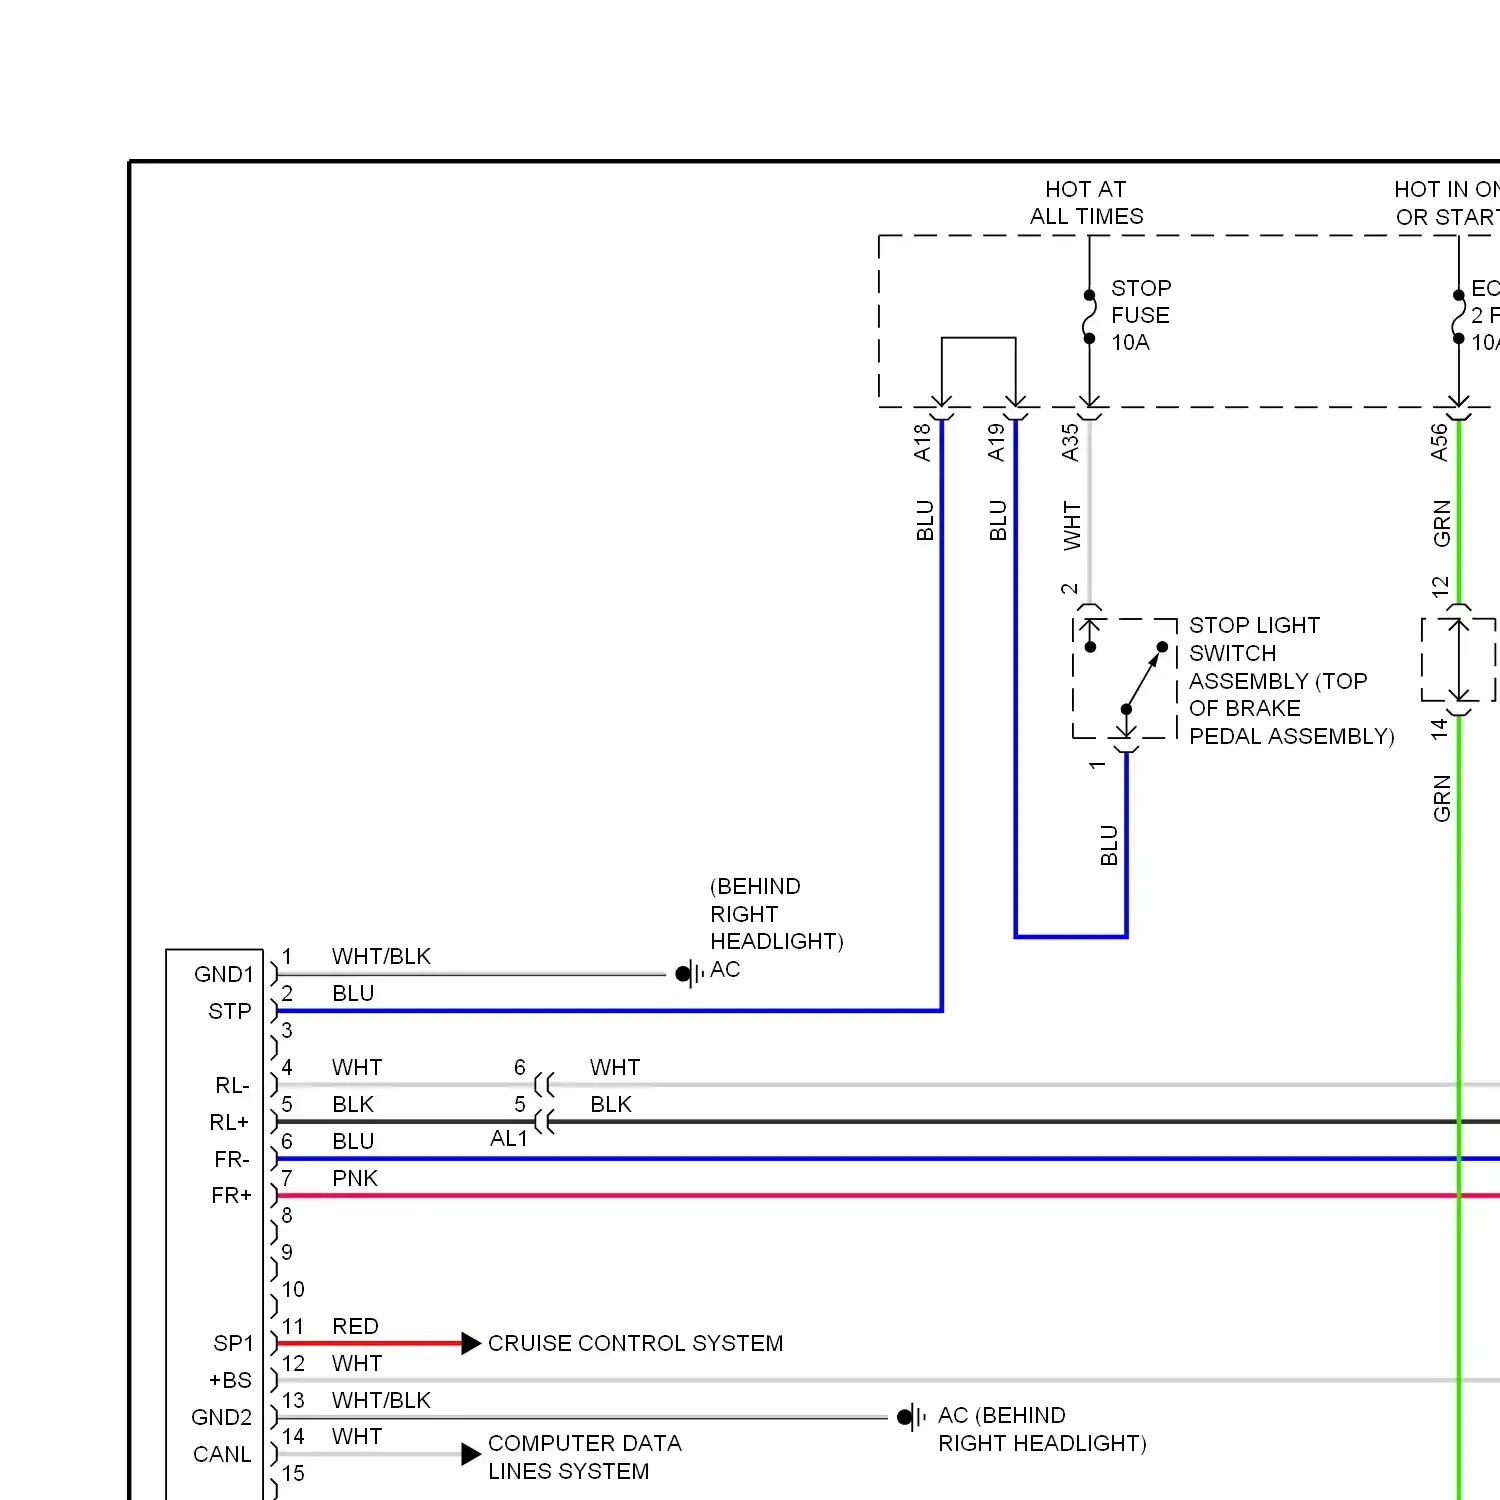Click the GRN label below junction pin 14

point(1442,798)
